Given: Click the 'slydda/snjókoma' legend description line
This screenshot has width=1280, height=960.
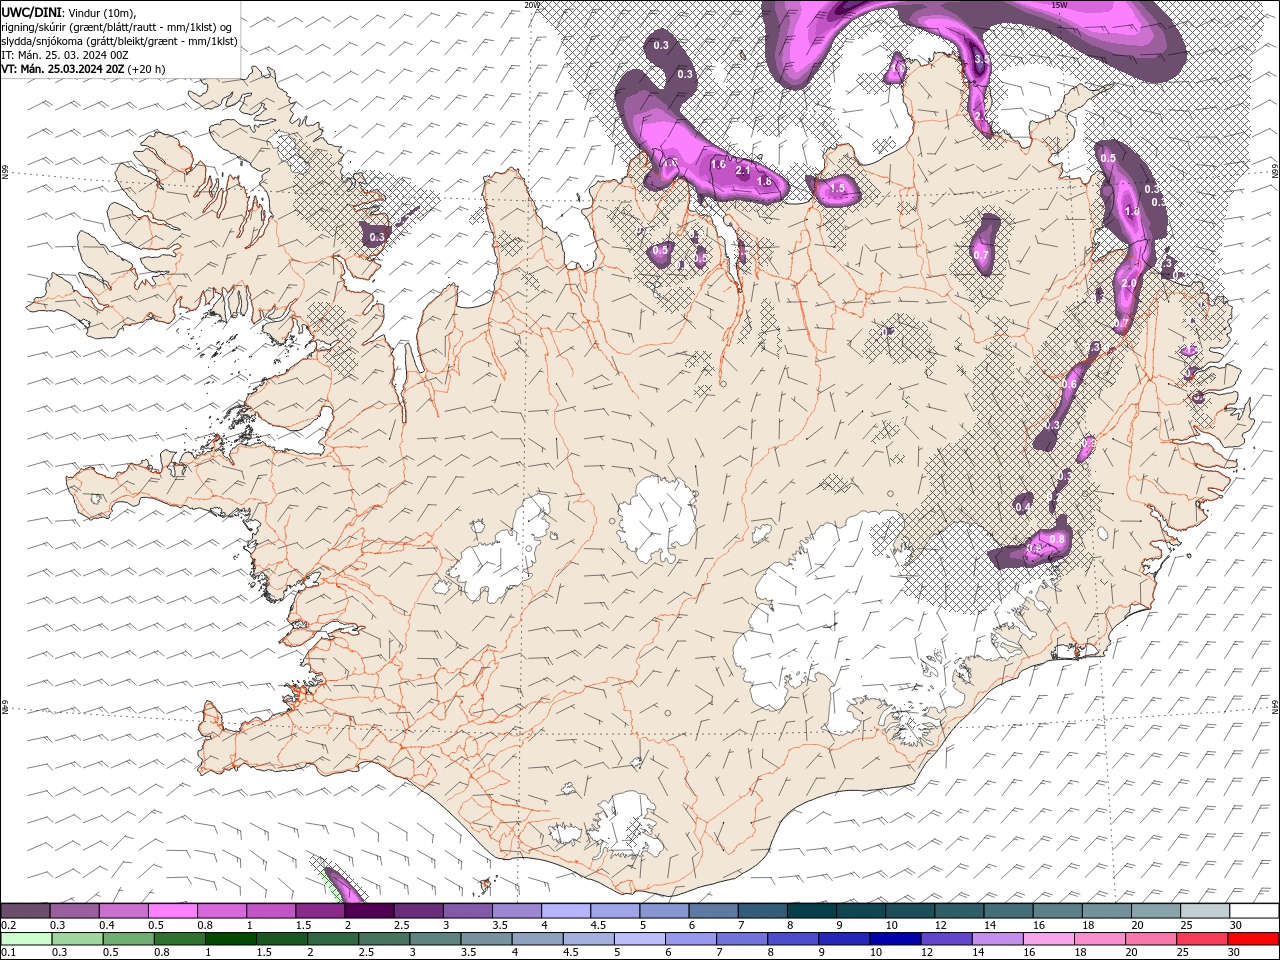Looking at the screenshot, I should tap(119, 41).
